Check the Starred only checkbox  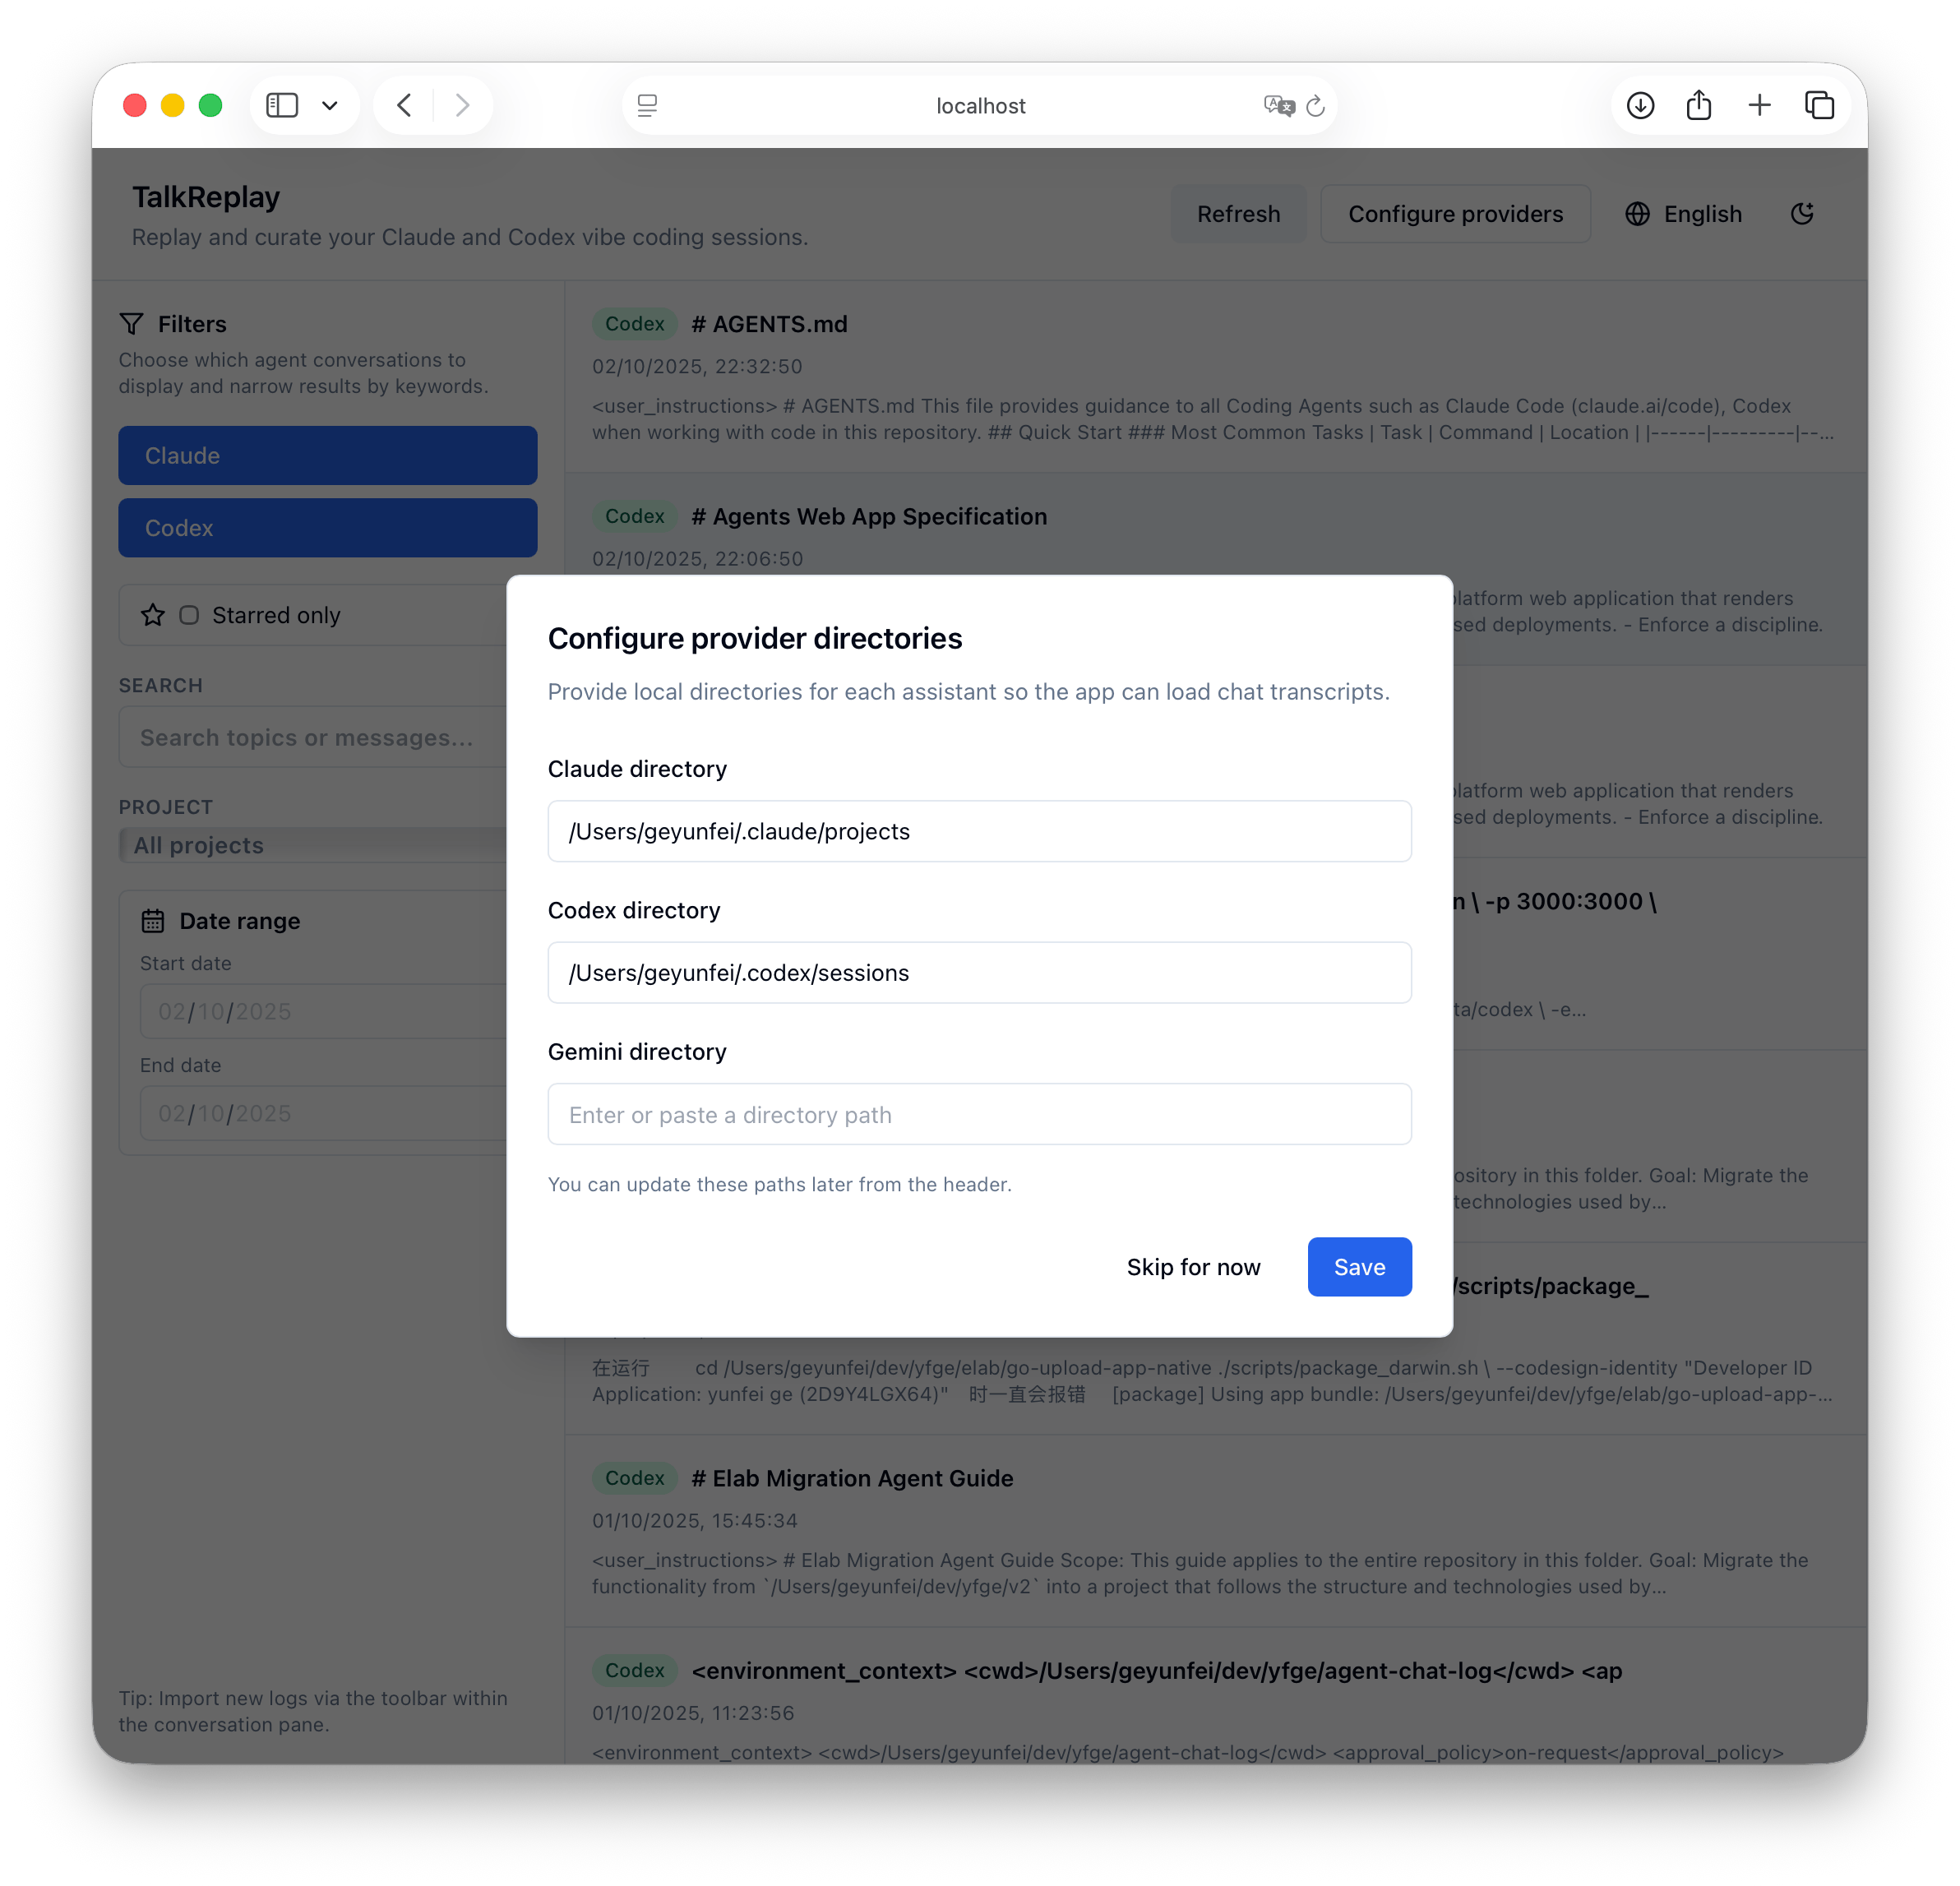189,615
